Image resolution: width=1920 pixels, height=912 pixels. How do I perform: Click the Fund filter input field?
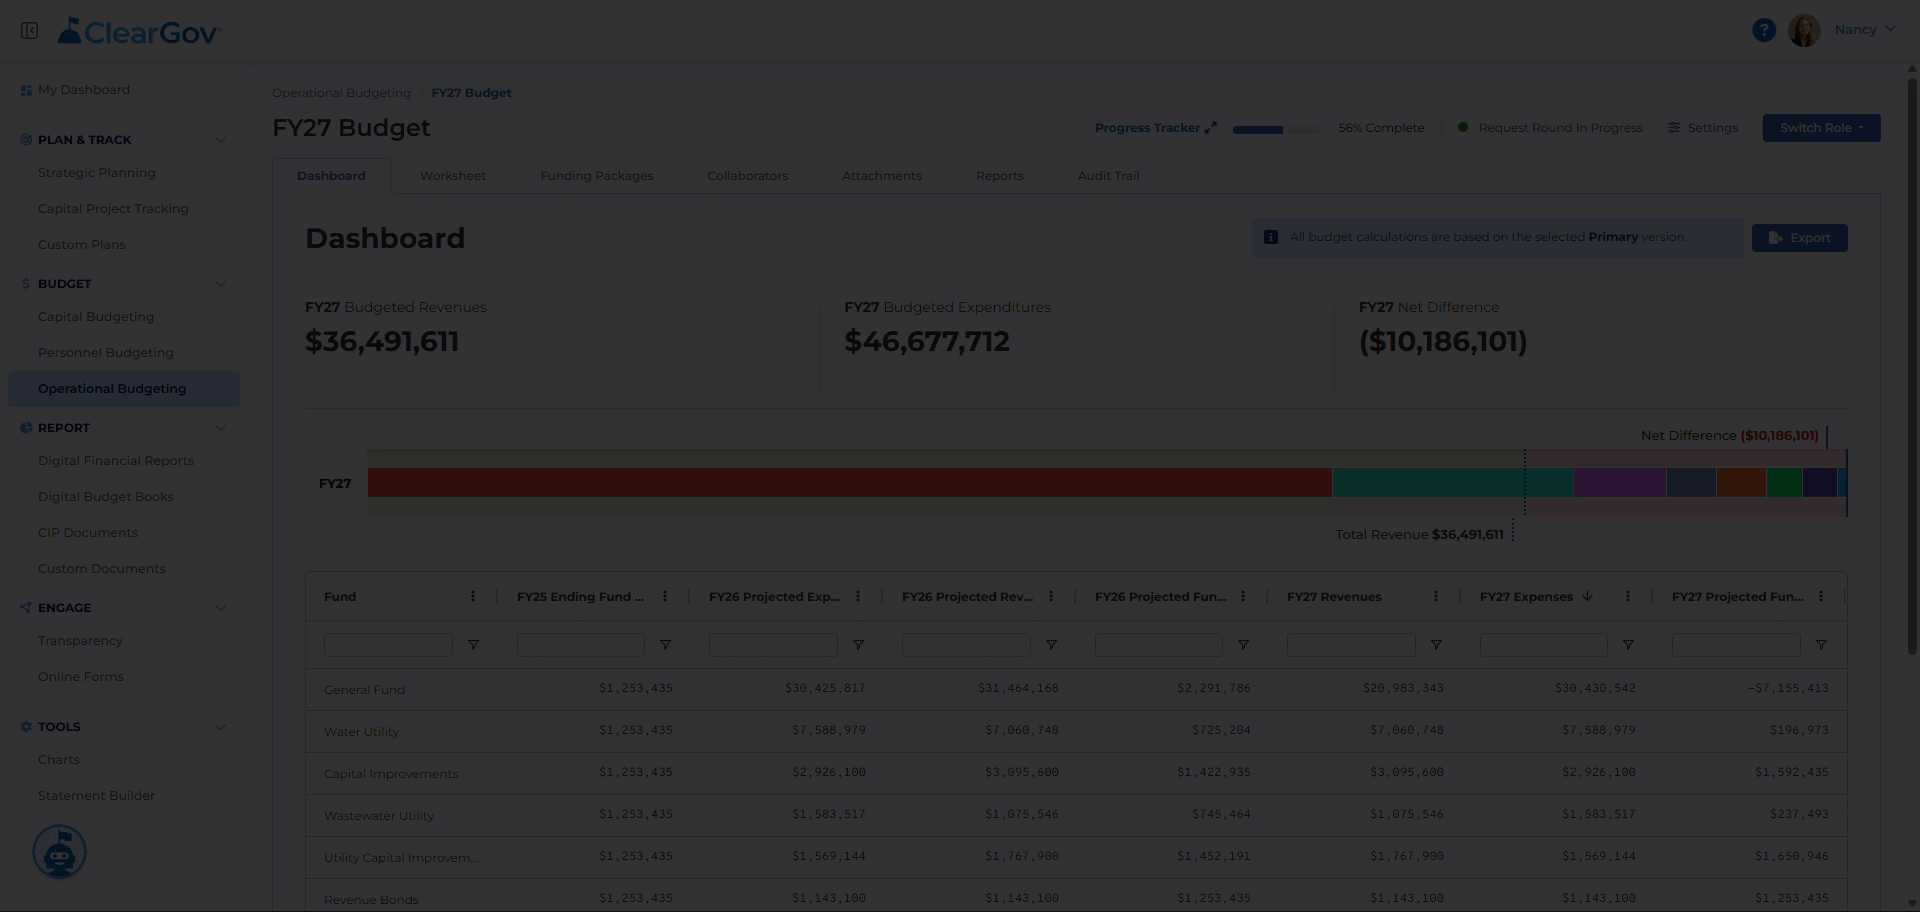[x=388, y=646]
